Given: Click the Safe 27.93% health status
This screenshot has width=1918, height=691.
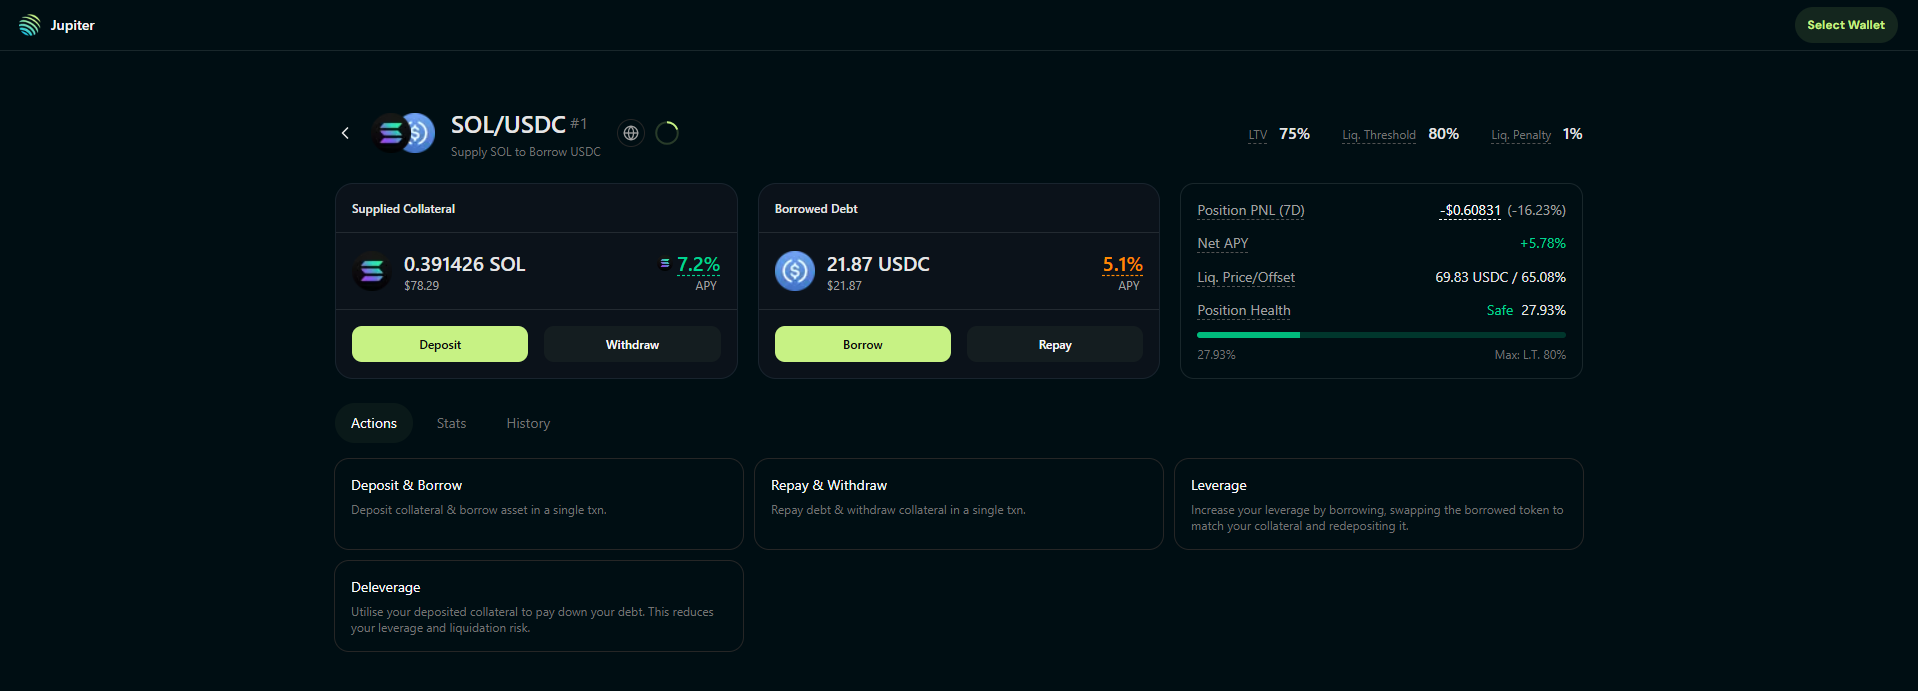Looking at the screenshot, I should (1526, 310).
